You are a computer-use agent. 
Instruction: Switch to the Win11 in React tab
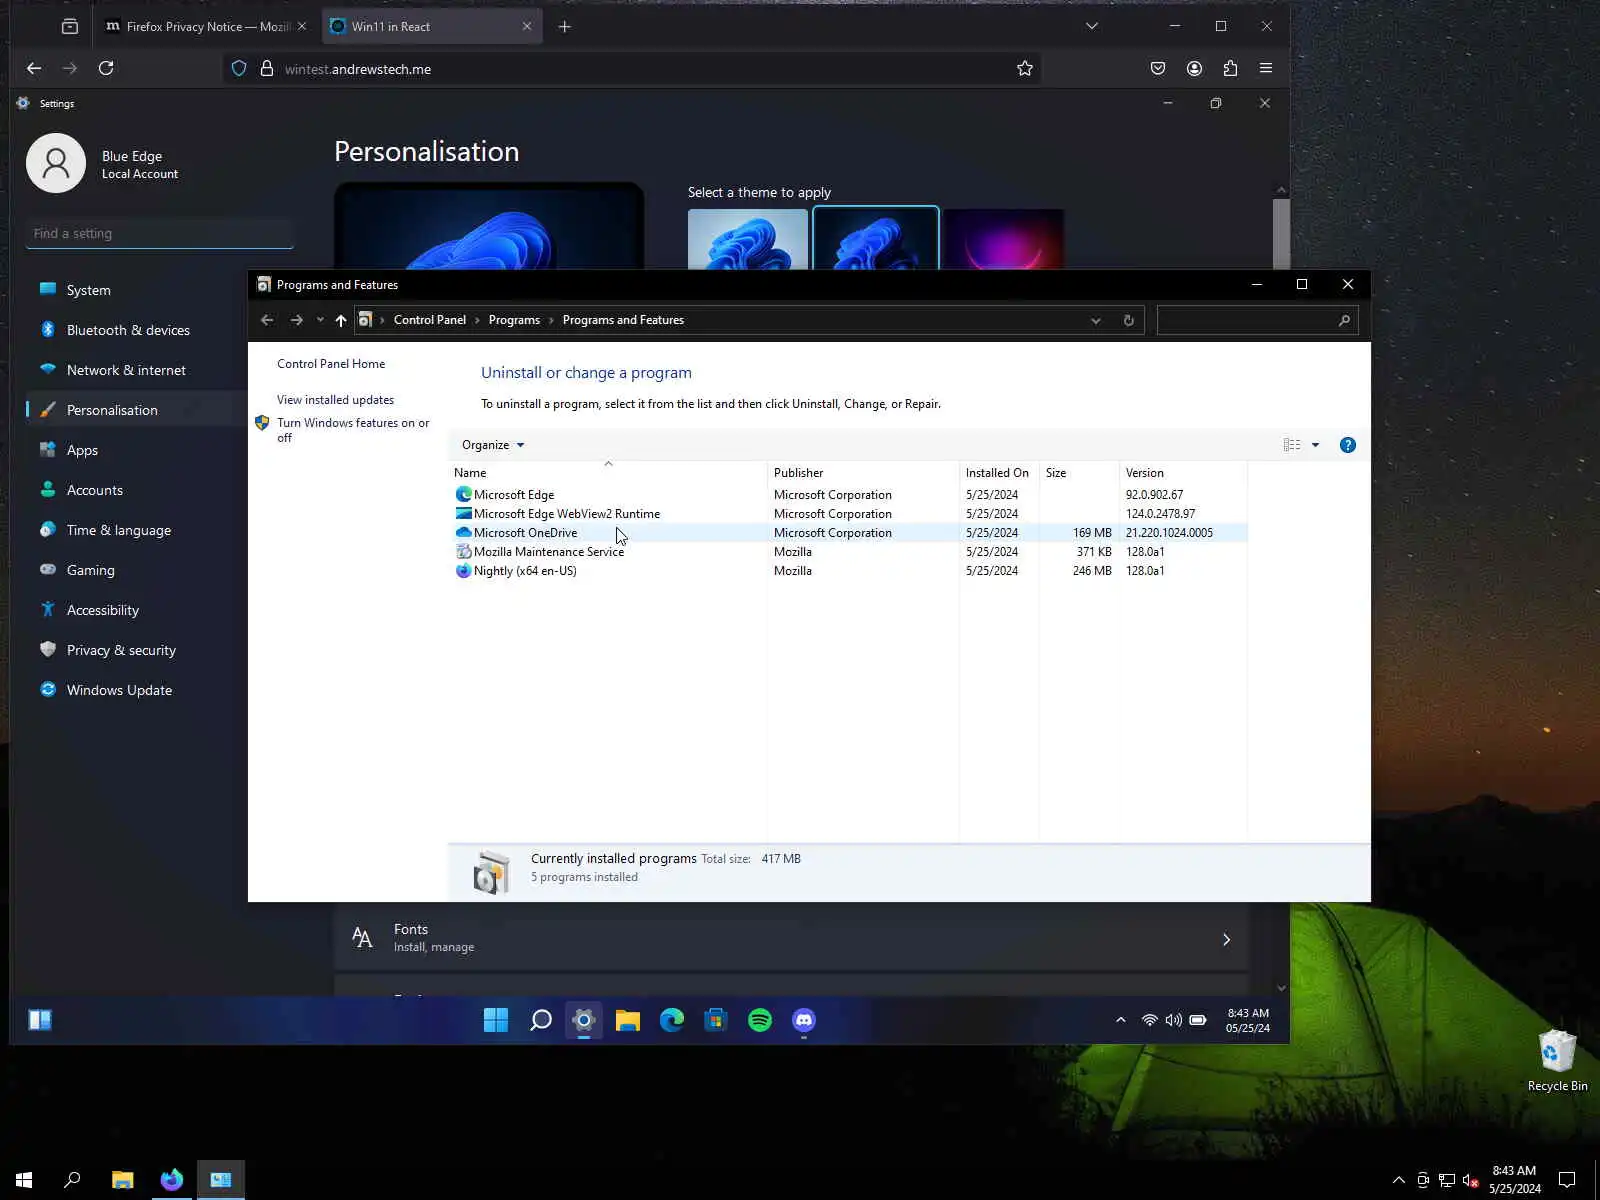coord(432,27)
